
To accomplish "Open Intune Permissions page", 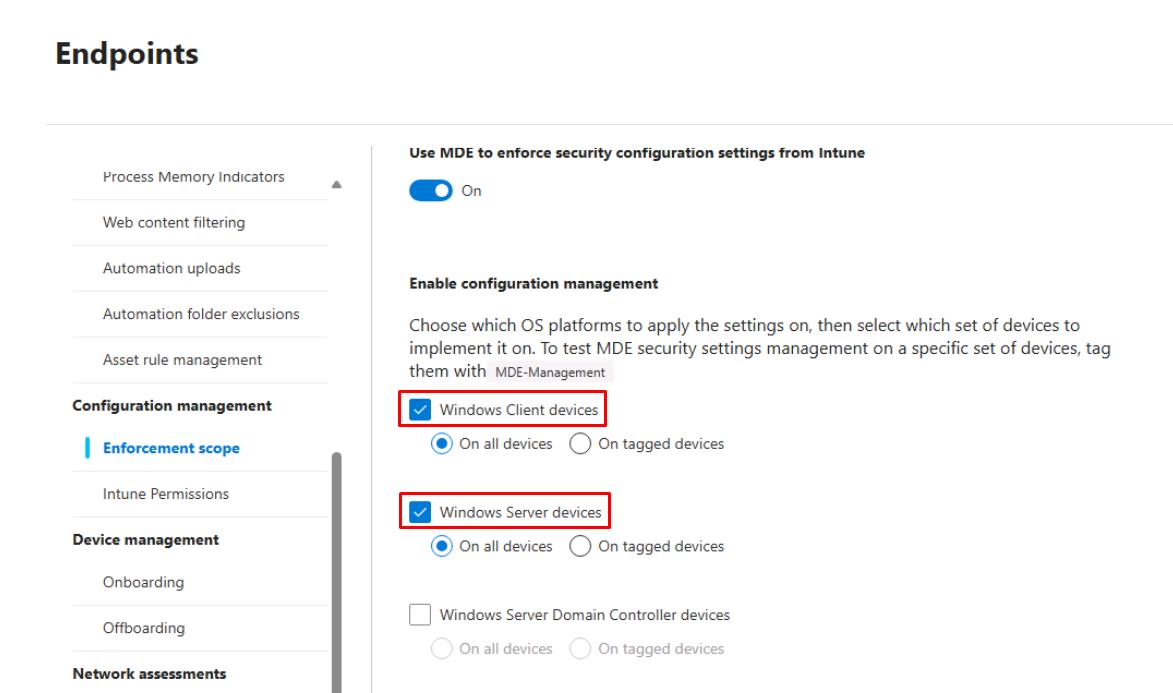I will click(x=165, y=494).
